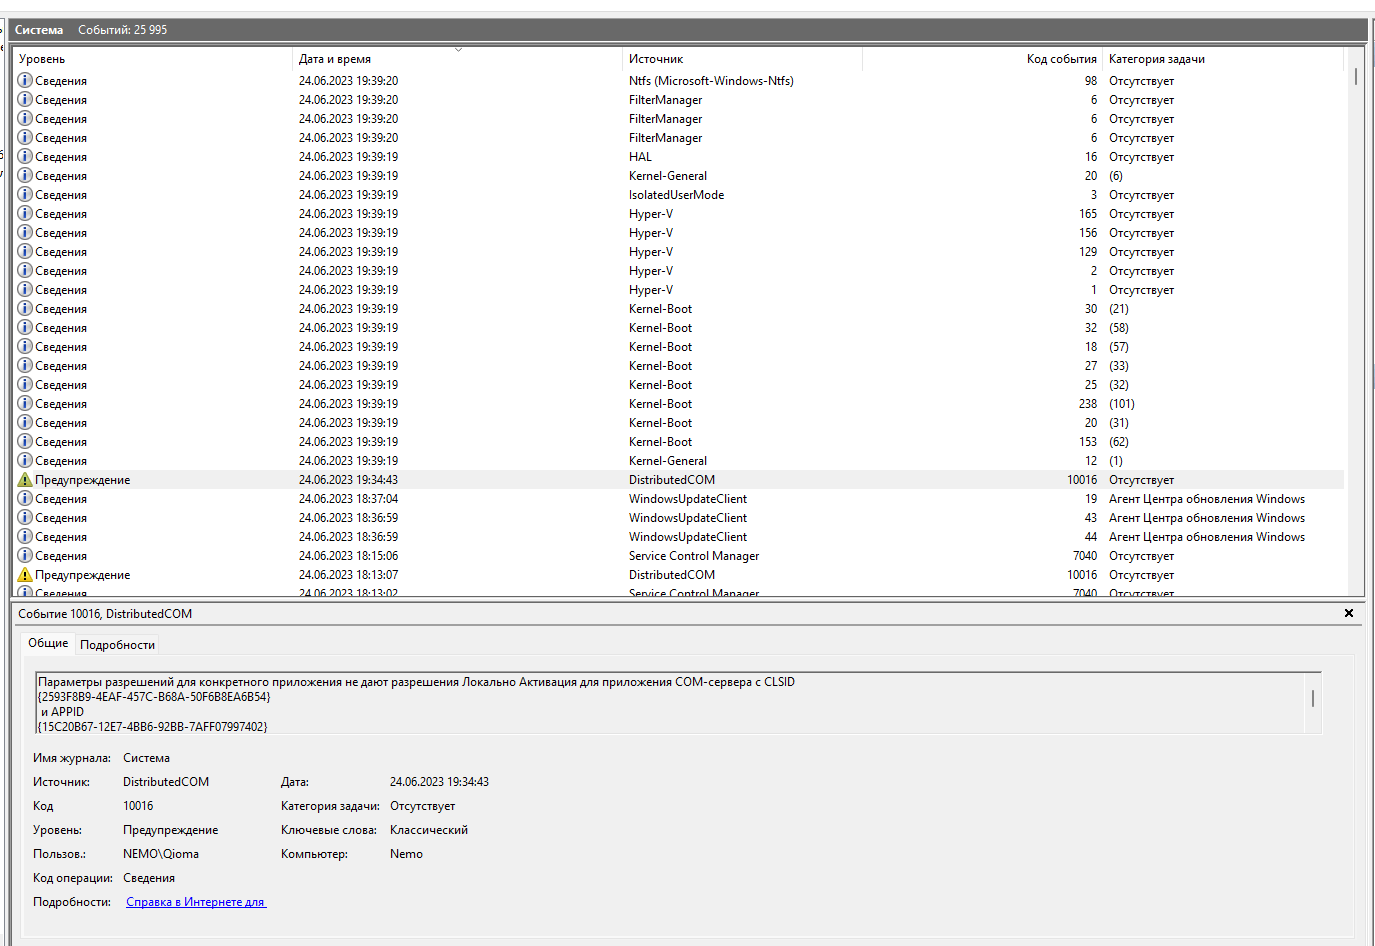Click Предупреждение level text at 18:13:07 row

(83, 575)
